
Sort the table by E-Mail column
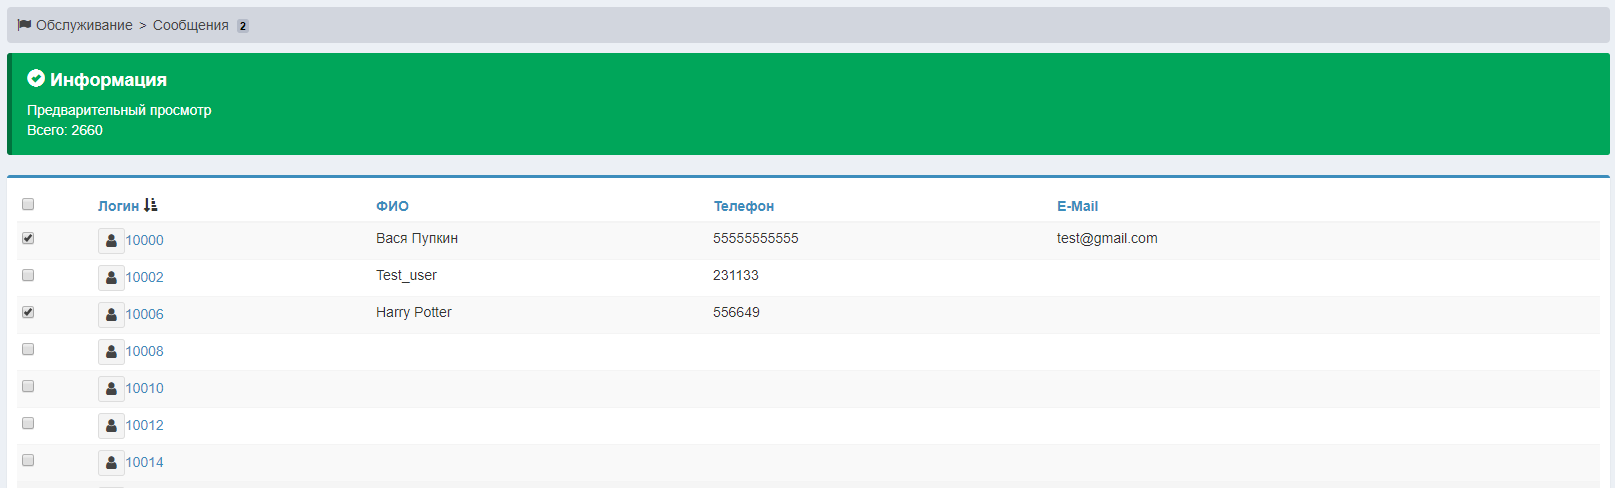[x=1077, y=206]
